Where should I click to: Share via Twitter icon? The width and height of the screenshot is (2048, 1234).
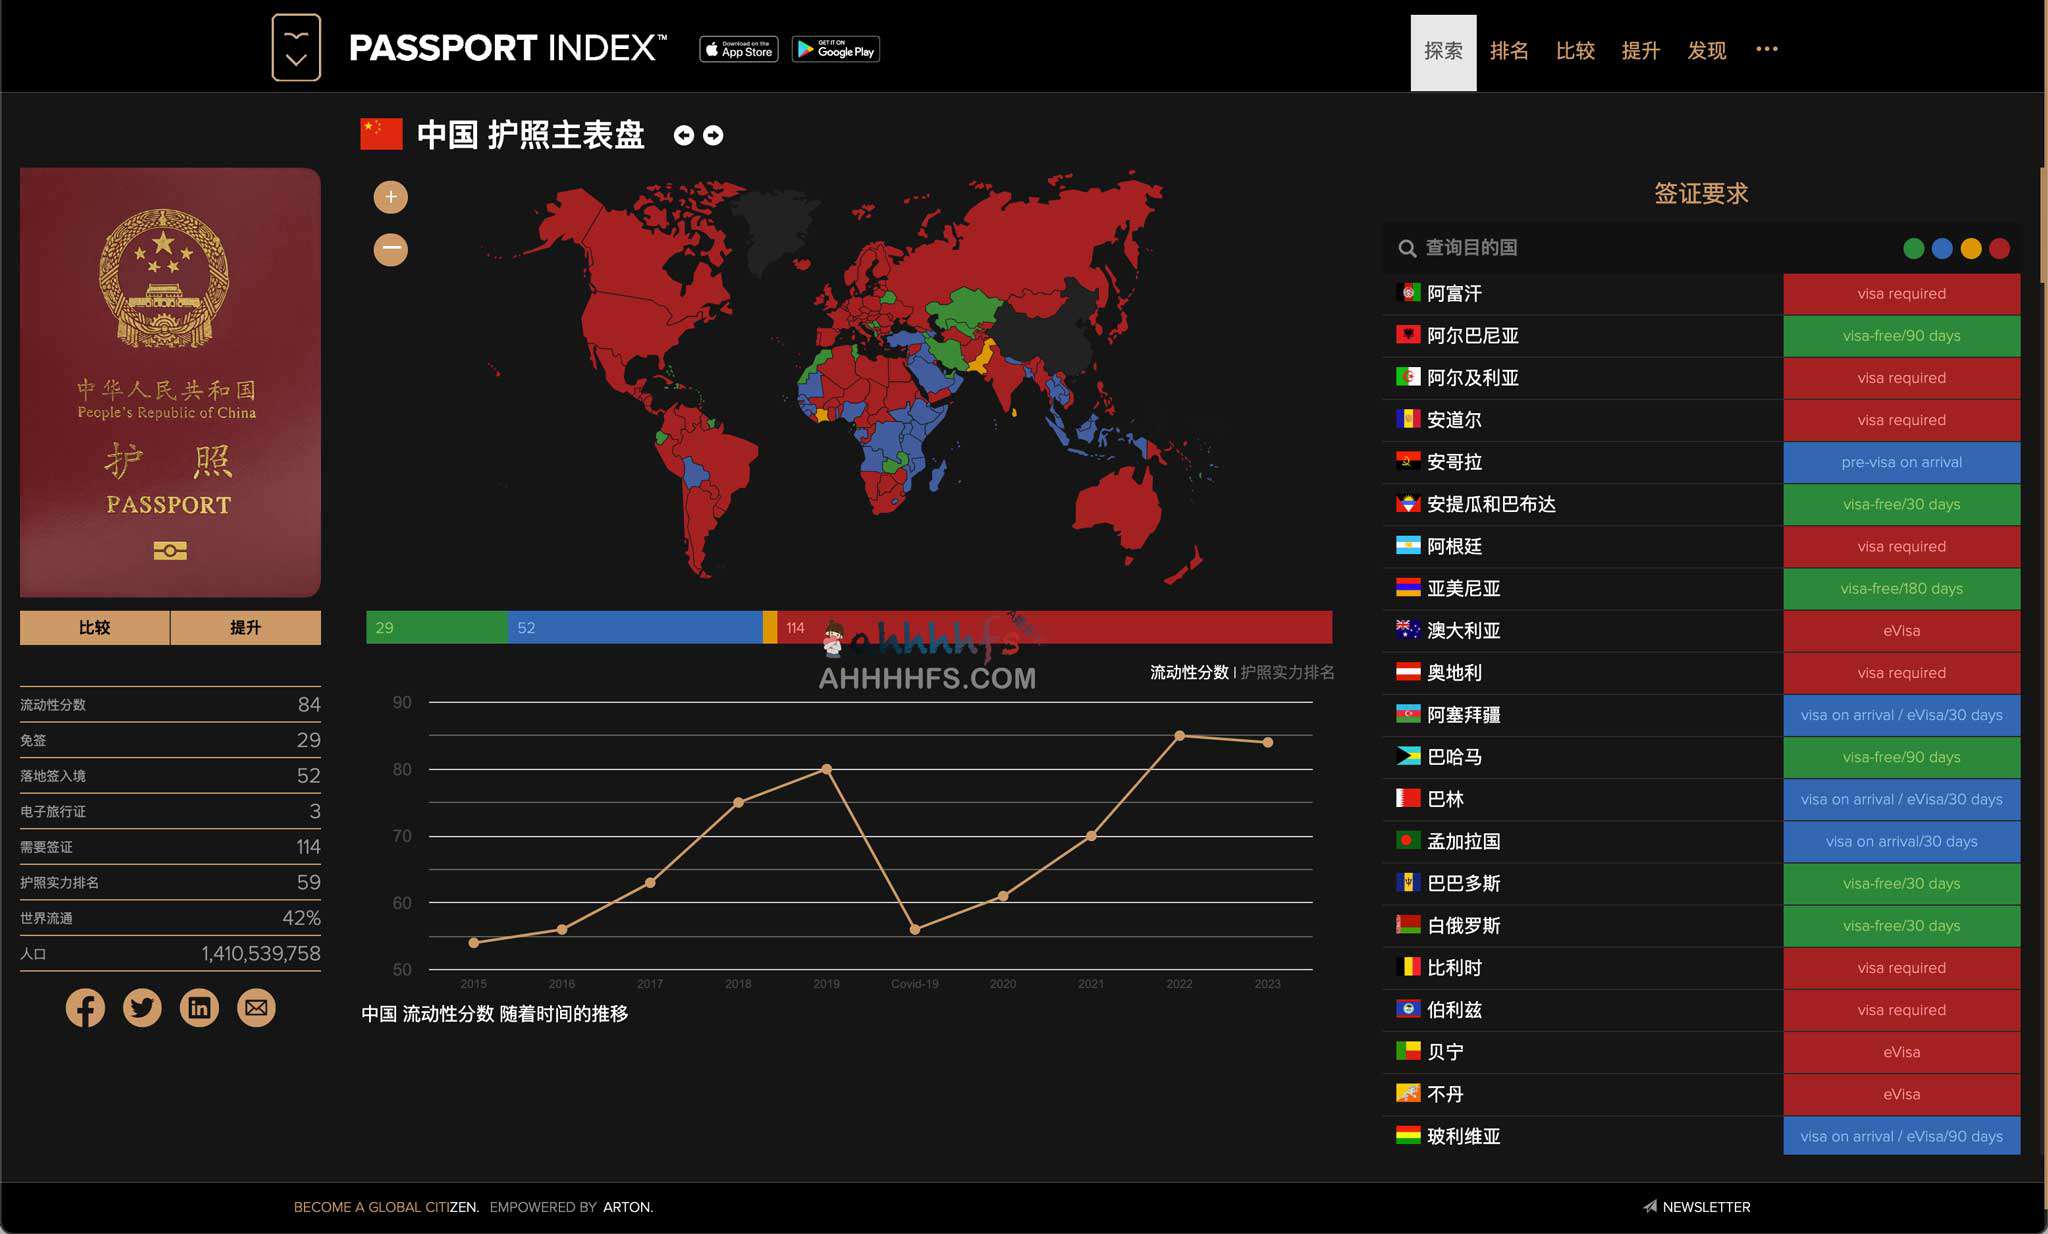pyautogui.click(x=142, y=1007)
